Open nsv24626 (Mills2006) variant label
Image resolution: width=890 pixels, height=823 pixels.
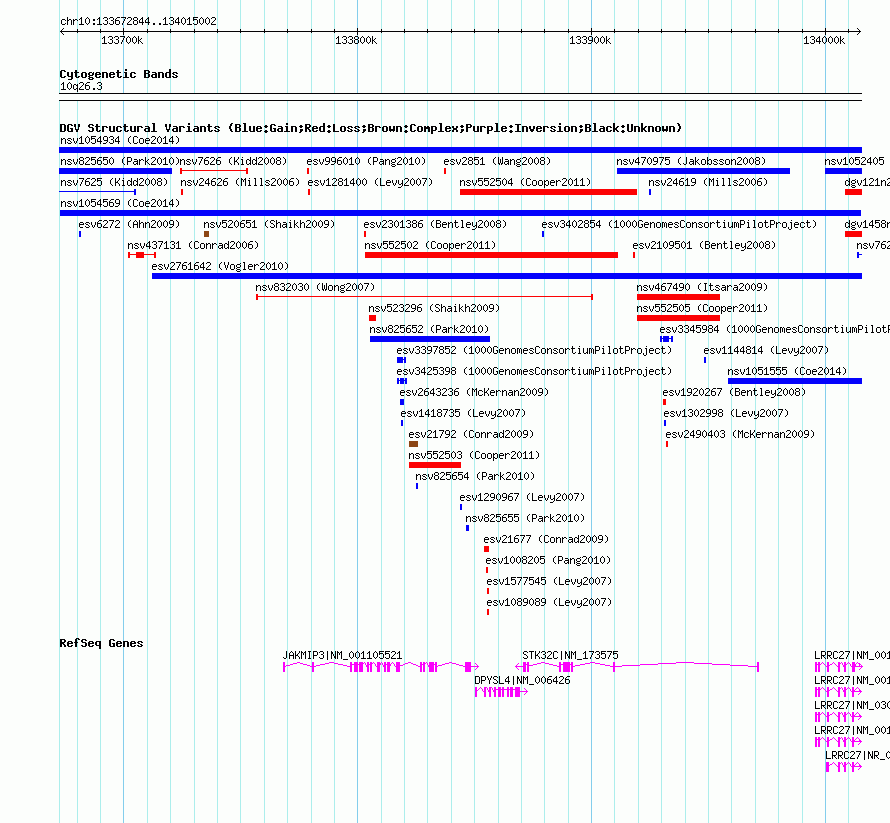pyautogui.click(x=240, y=182)
